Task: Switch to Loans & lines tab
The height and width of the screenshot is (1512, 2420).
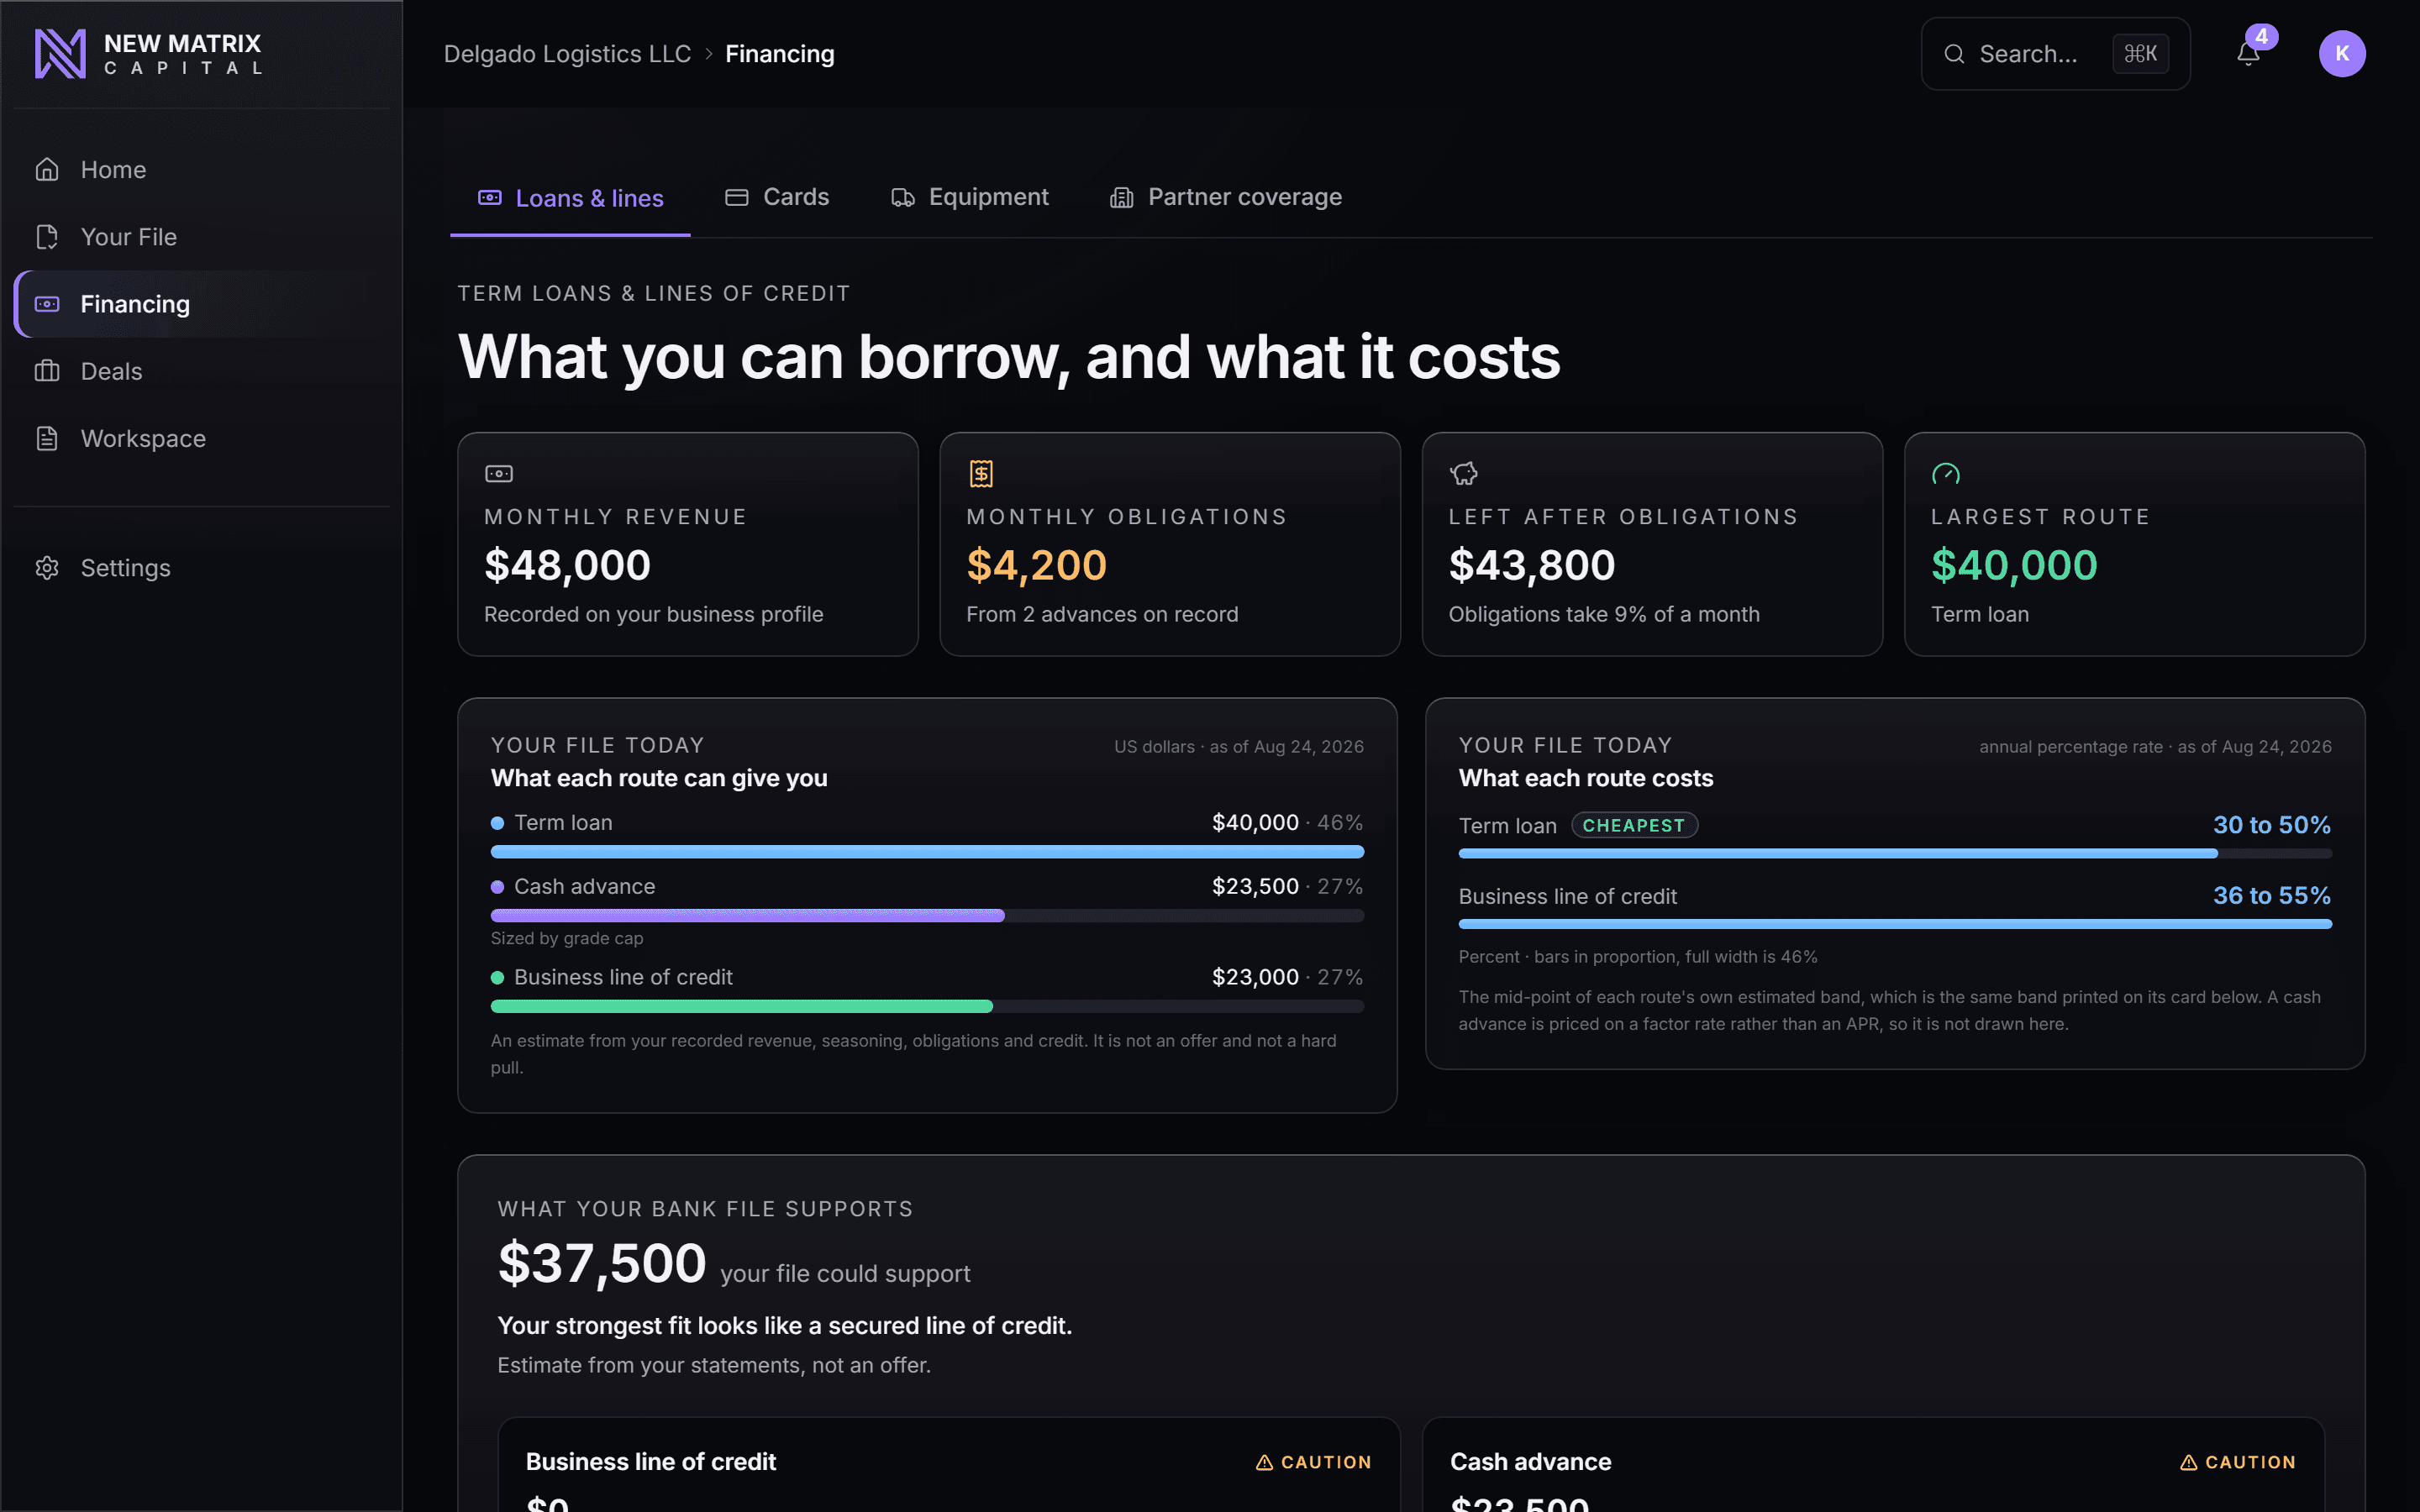Action: [x=570, y=198]
